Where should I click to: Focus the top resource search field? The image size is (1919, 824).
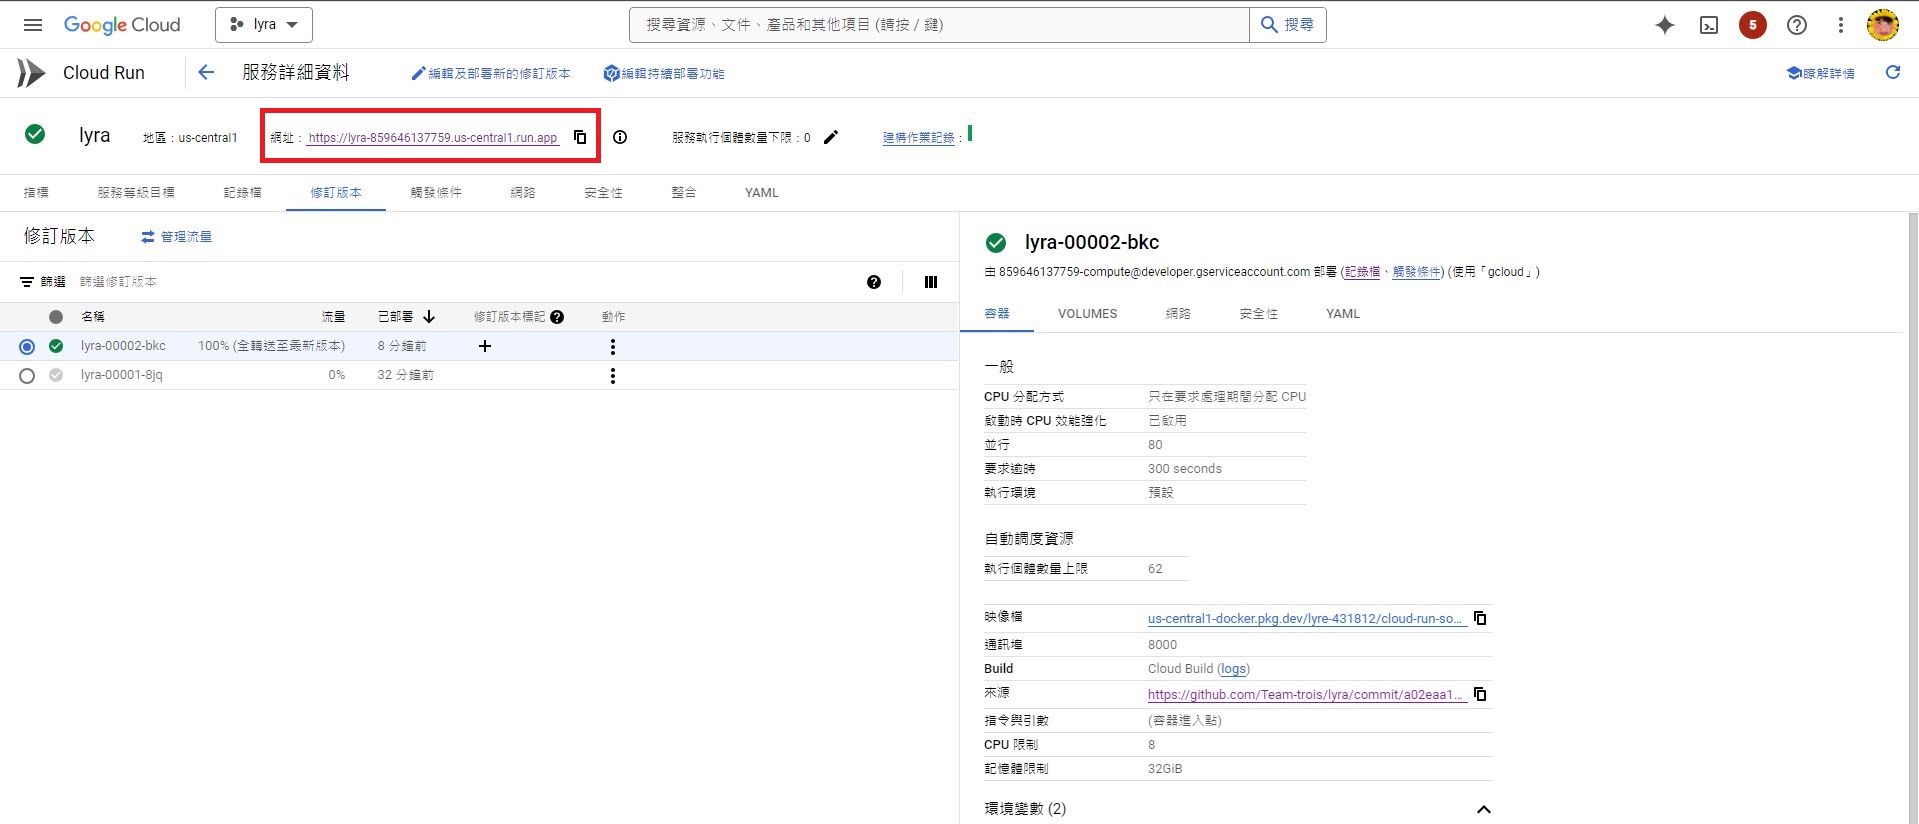tap(939, 25)
